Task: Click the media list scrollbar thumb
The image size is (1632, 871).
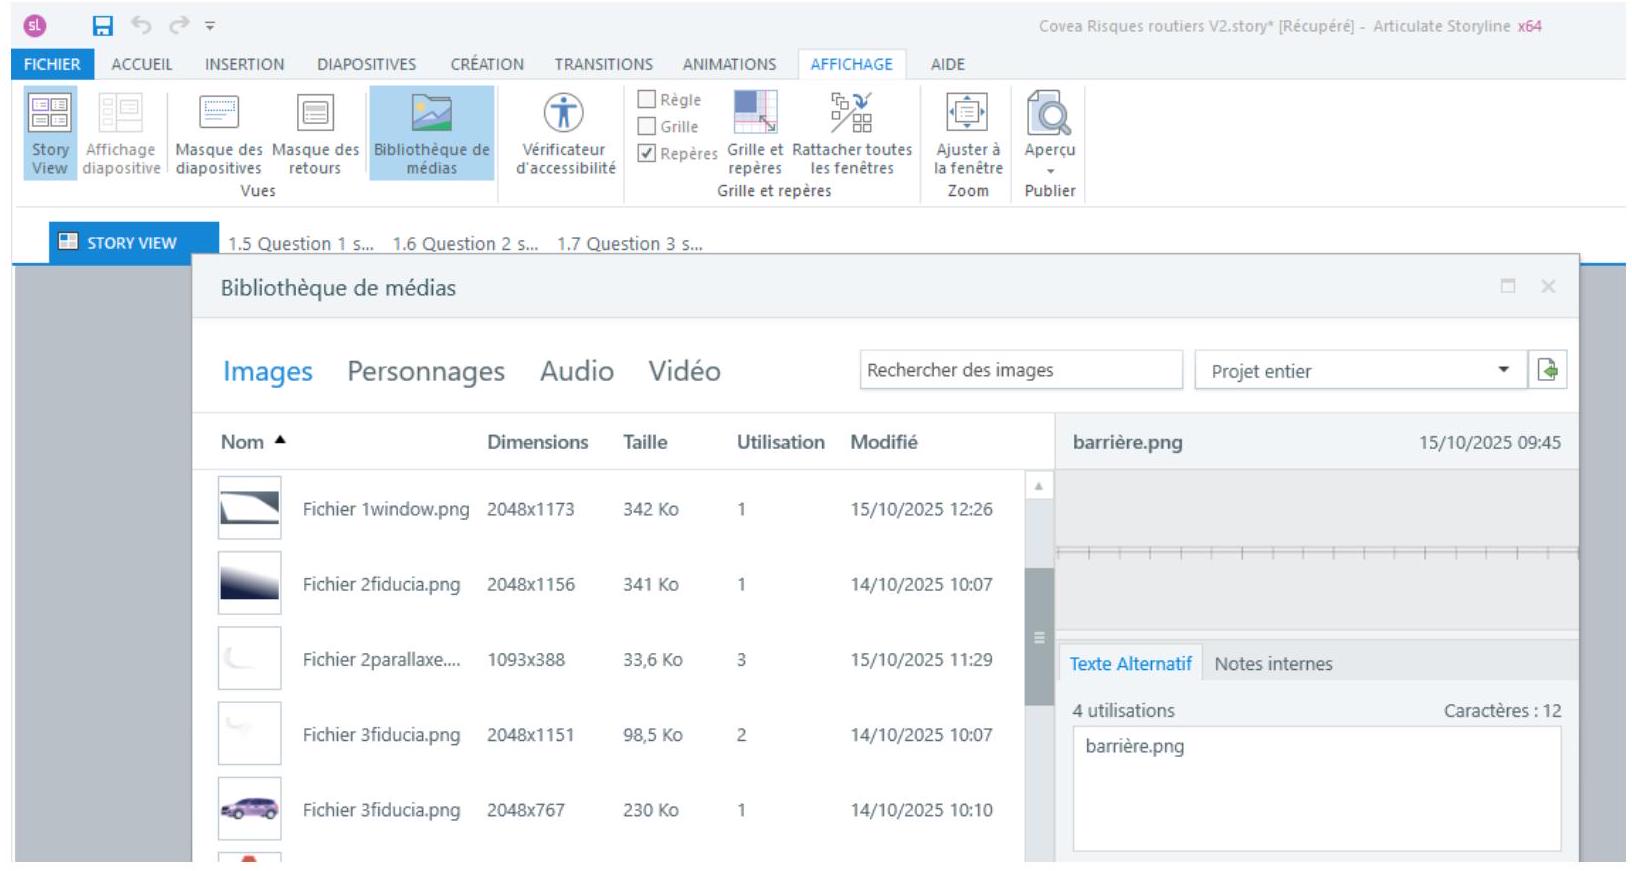Action: [1039, 637]
